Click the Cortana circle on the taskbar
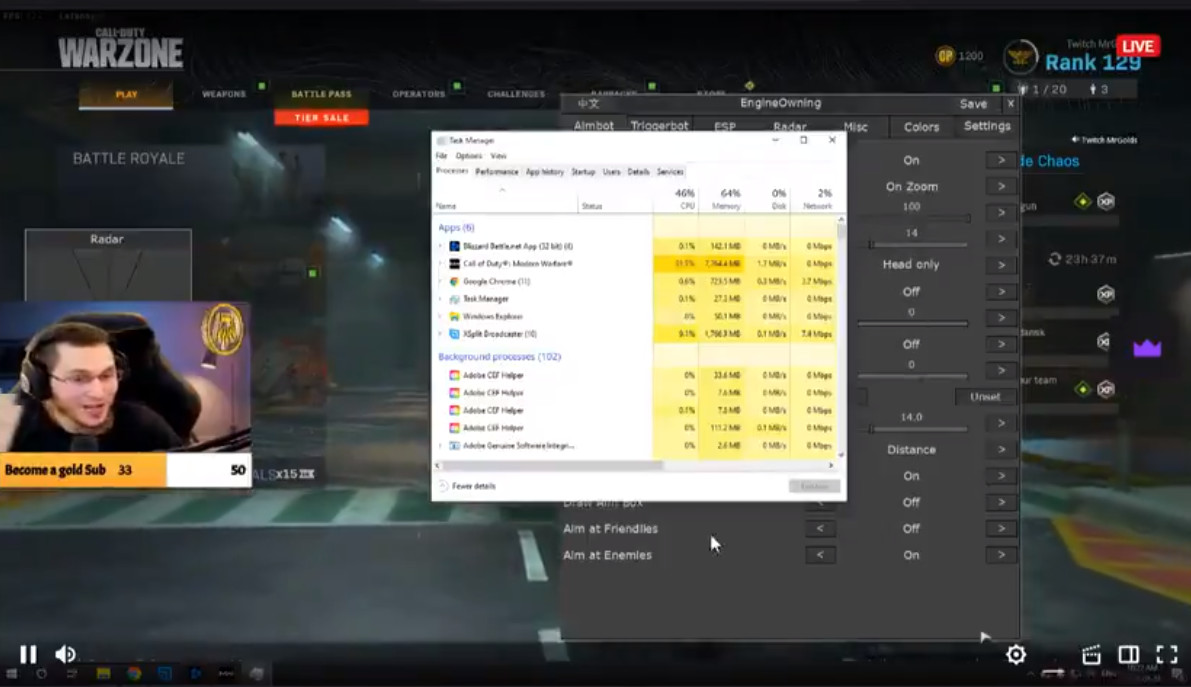This screenshot has width=1191, height=687. (x=41, y=673)
